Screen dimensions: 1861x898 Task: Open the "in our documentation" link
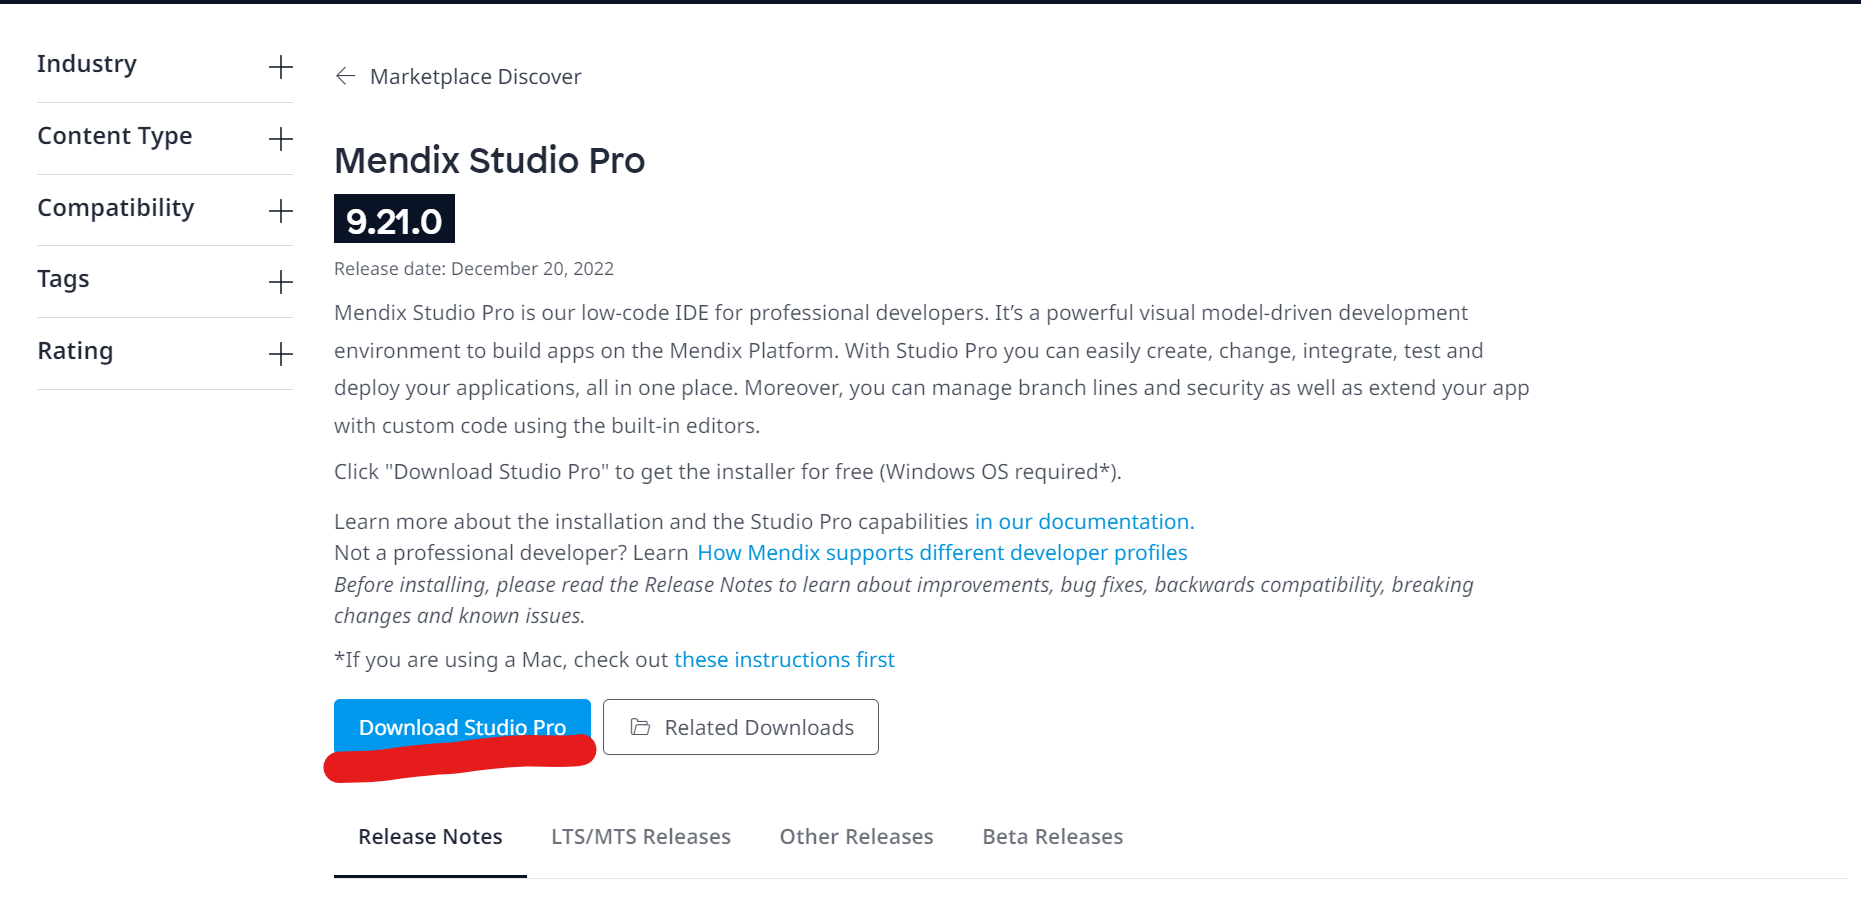[1084, 522]
